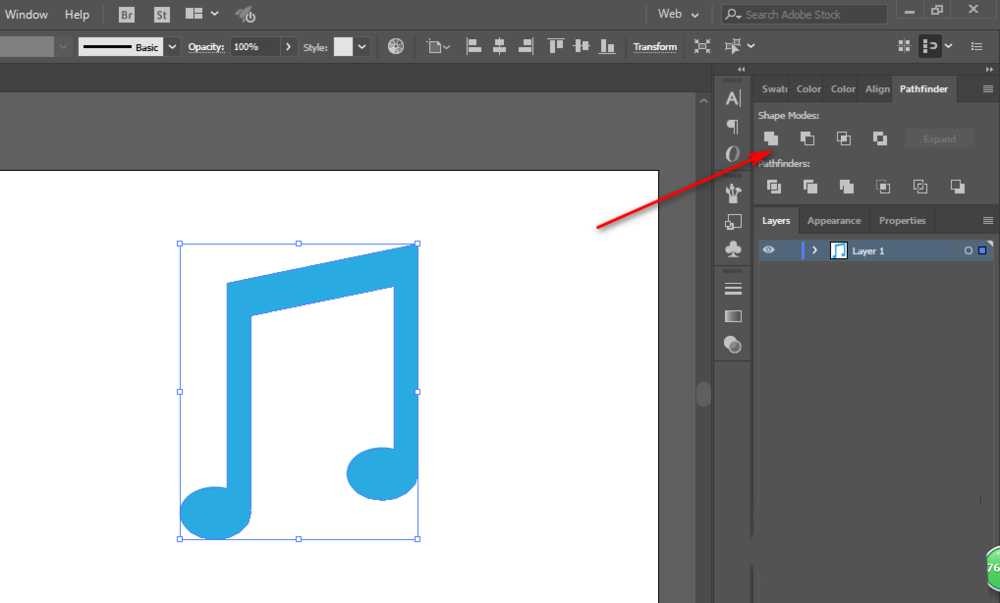Open Adobe Bridge with the Br icon
The image size is (1000, 603).
click(126, 15)
